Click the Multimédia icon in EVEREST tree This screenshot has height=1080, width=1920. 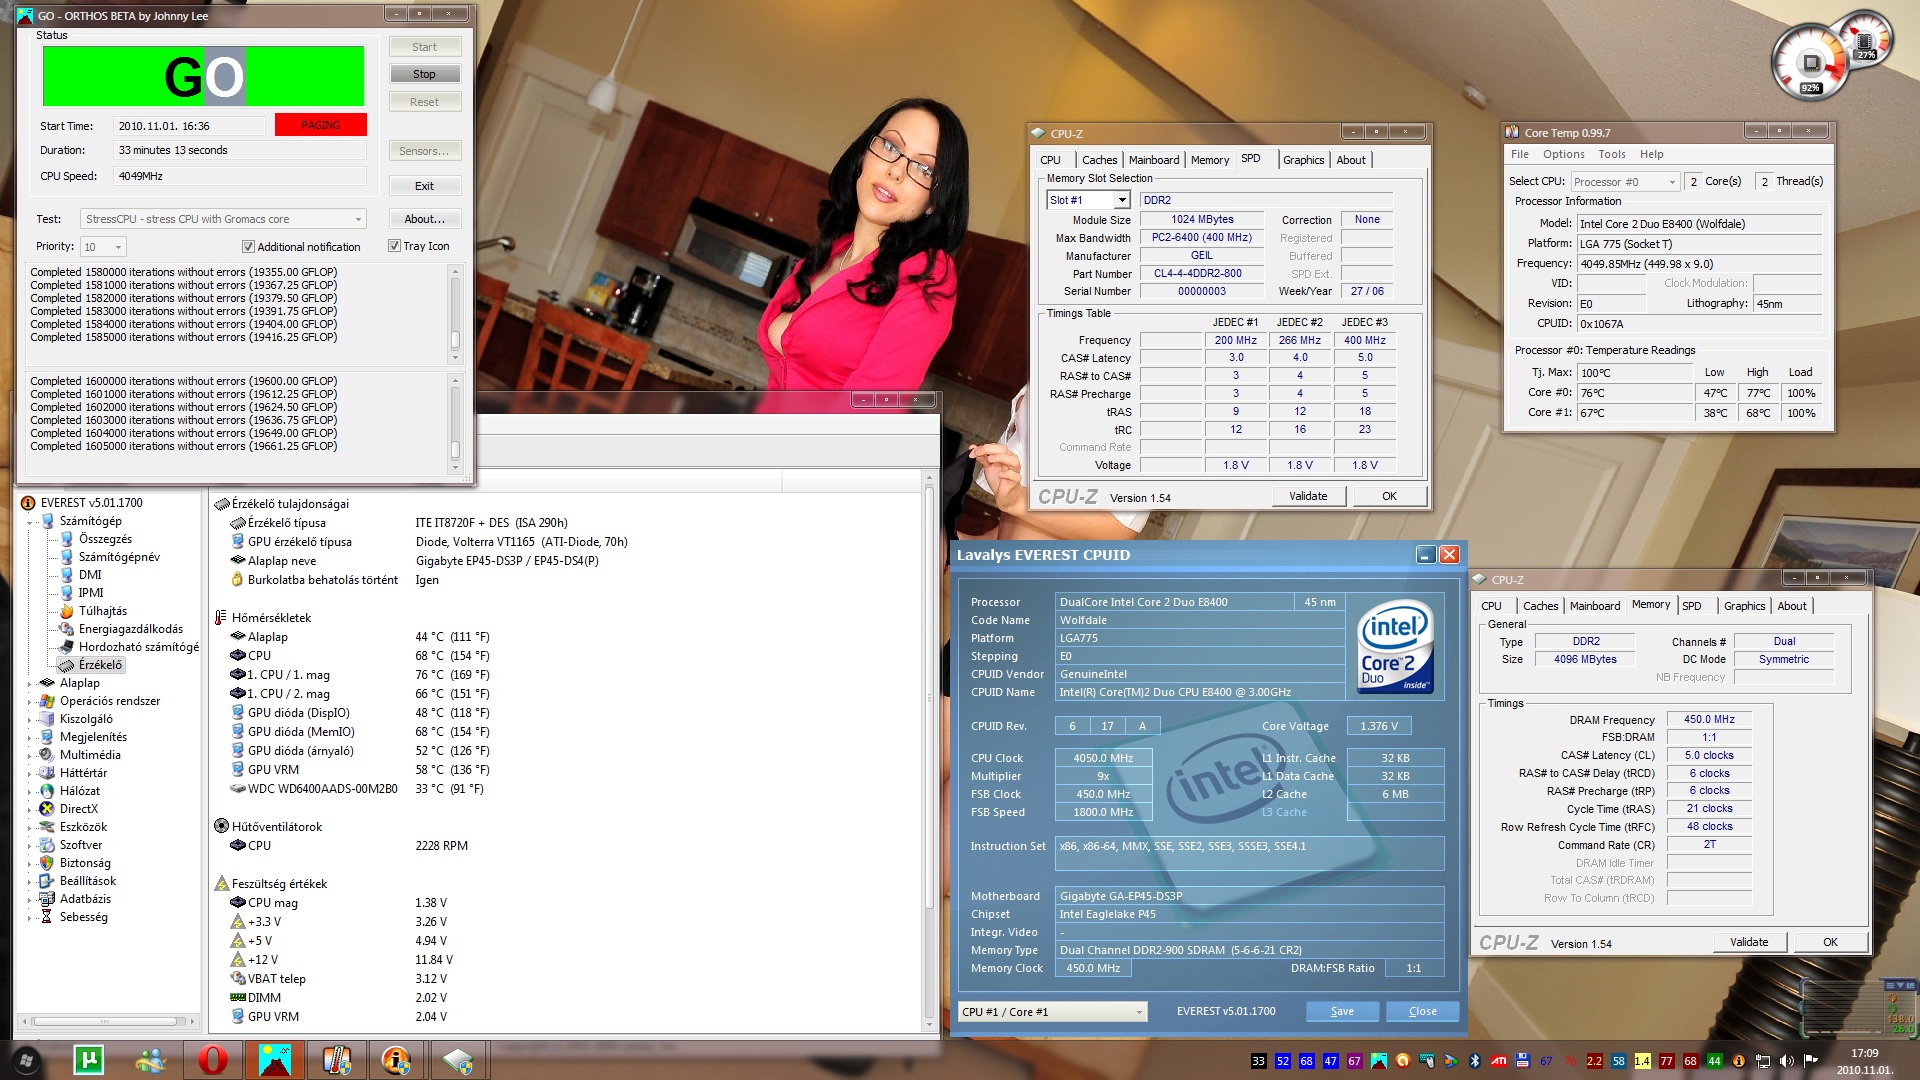click(46, 755)
